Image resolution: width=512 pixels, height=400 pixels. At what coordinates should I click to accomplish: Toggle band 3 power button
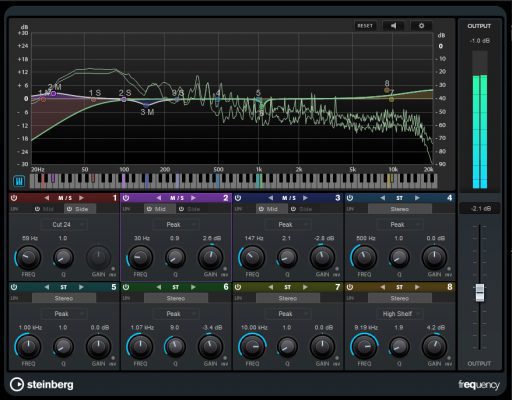pos(238,198)
